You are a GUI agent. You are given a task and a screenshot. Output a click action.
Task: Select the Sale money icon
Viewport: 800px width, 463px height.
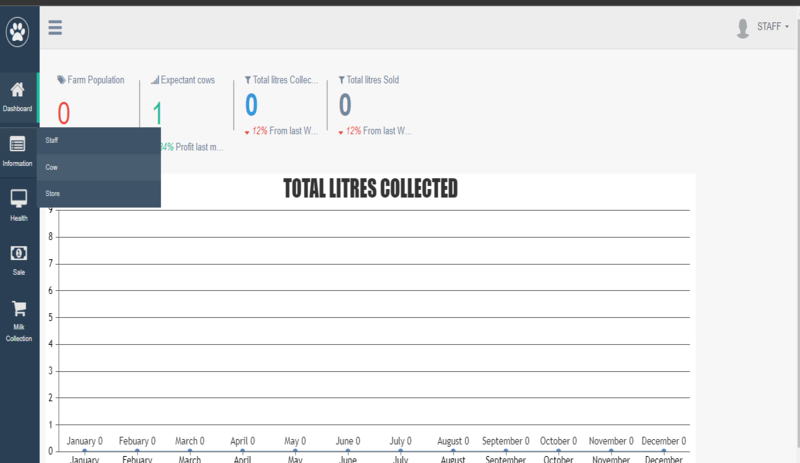(18, 253)
